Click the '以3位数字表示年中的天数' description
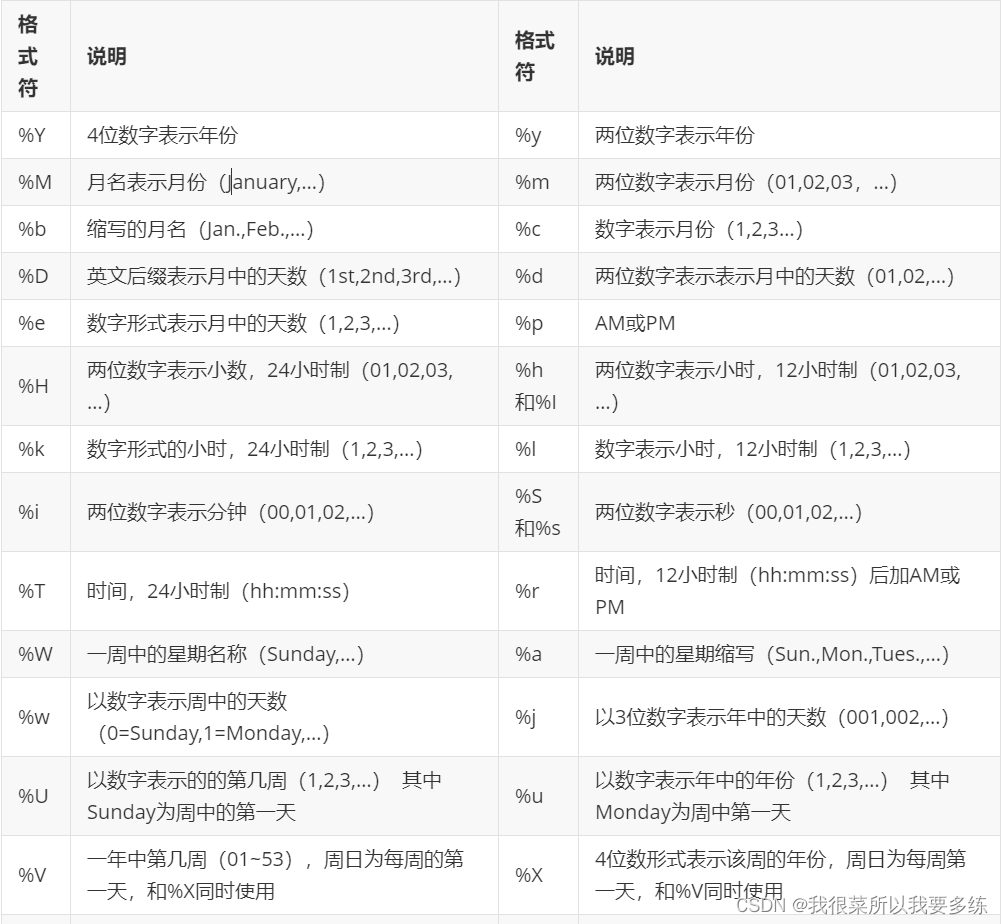 coord(772,717)
